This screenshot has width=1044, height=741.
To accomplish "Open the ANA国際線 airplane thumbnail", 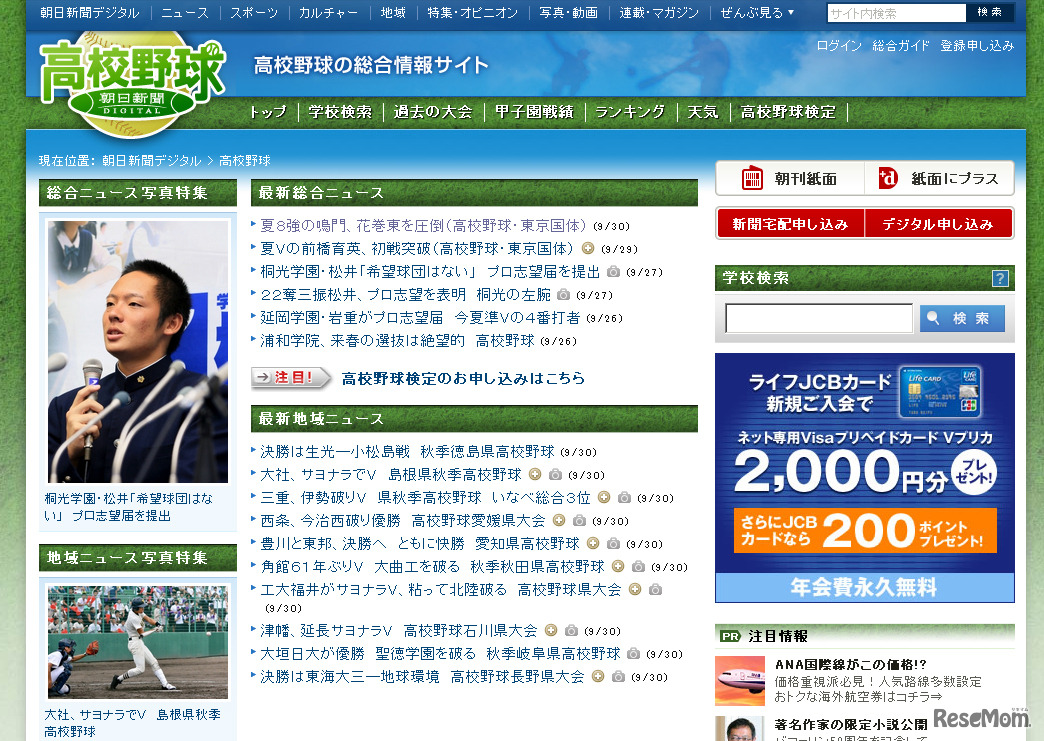I will pyautogui.click(x=740, y=681).
